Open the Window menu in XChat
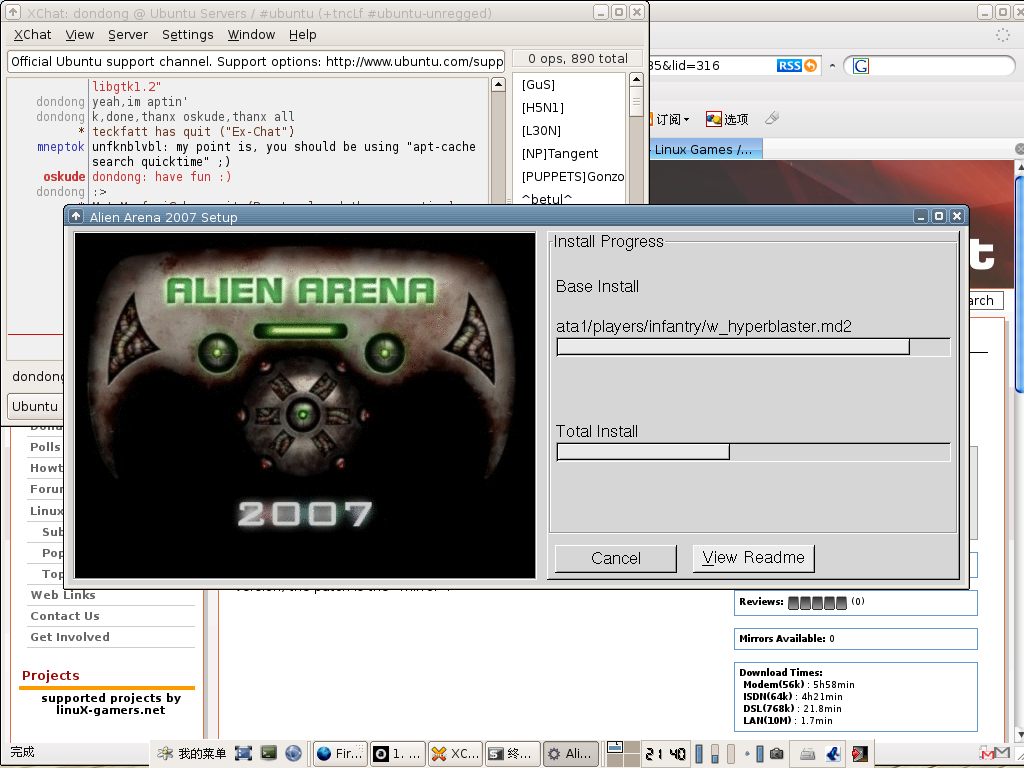Image resolution: width=1024 pixels, height=768 pixels. [x=251, y=35]
